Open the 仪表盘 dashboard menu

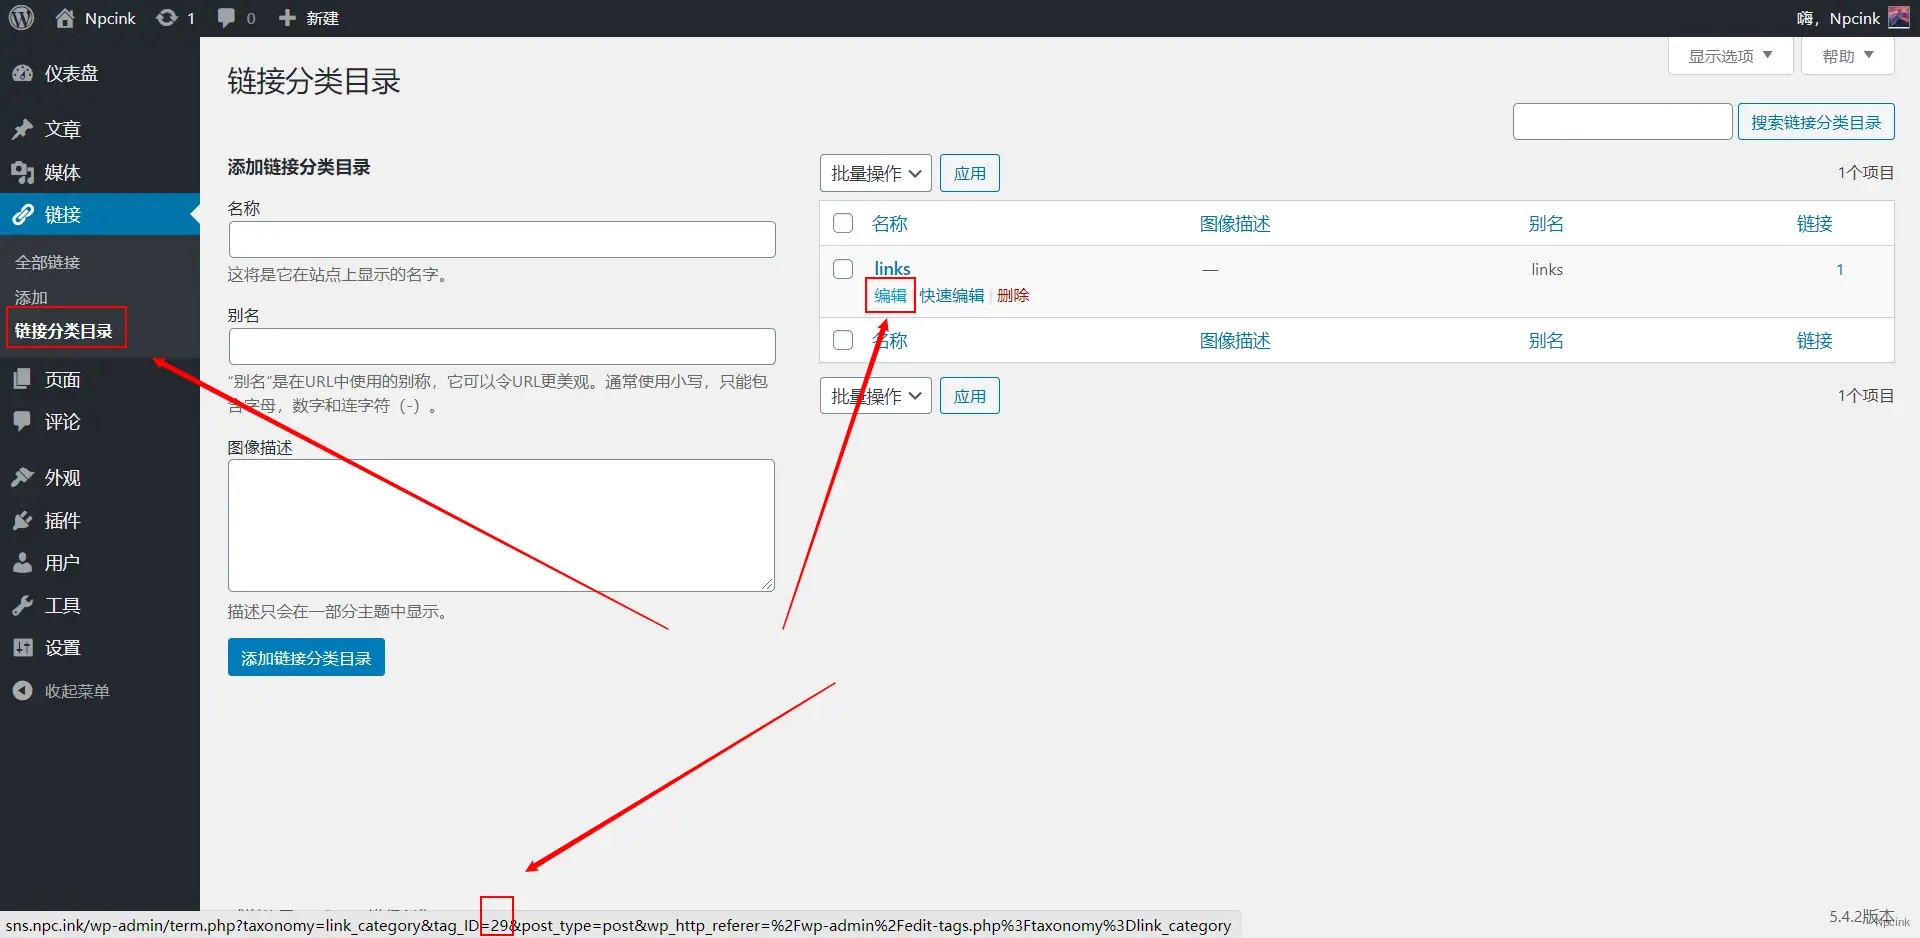pyautogui.click(x=70, y=73)
